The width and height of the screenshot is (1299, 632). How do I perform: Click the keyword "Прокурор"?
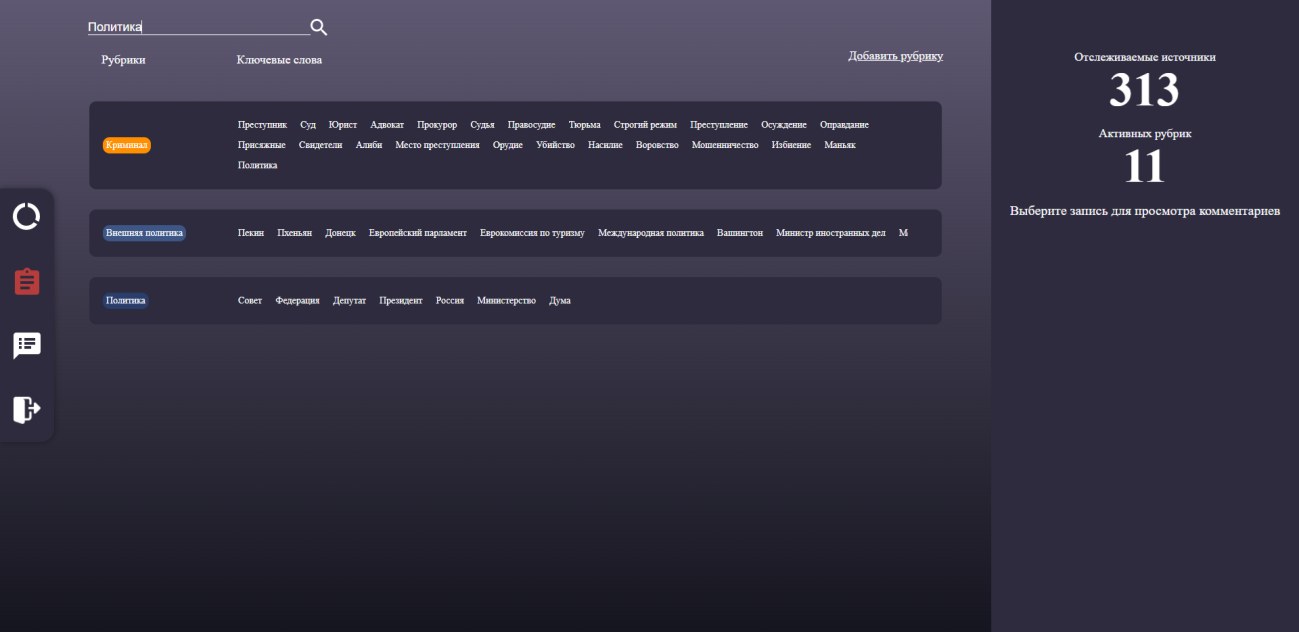pos(437,125)
